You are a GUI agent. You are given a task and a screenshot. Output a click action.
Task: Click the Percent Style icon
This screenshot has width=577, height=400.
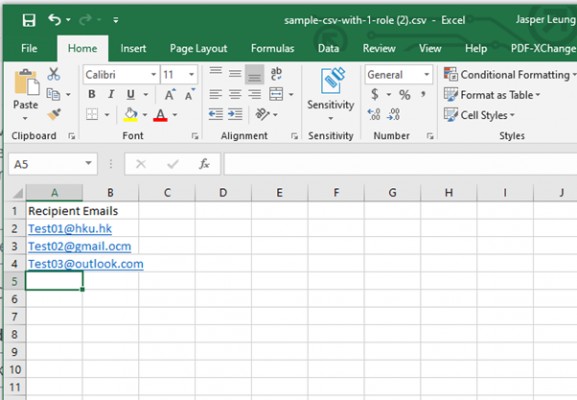[404, 95]
